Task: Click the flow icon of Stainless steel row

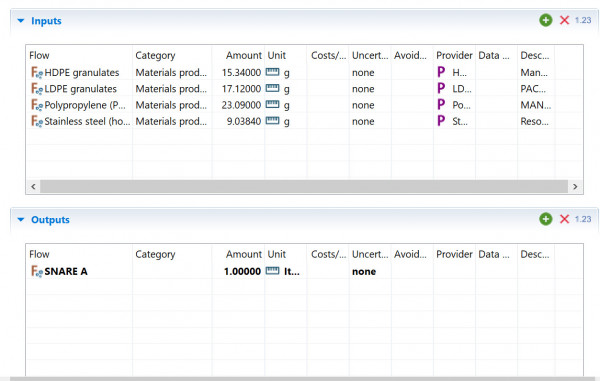Action: pos(37,121)
